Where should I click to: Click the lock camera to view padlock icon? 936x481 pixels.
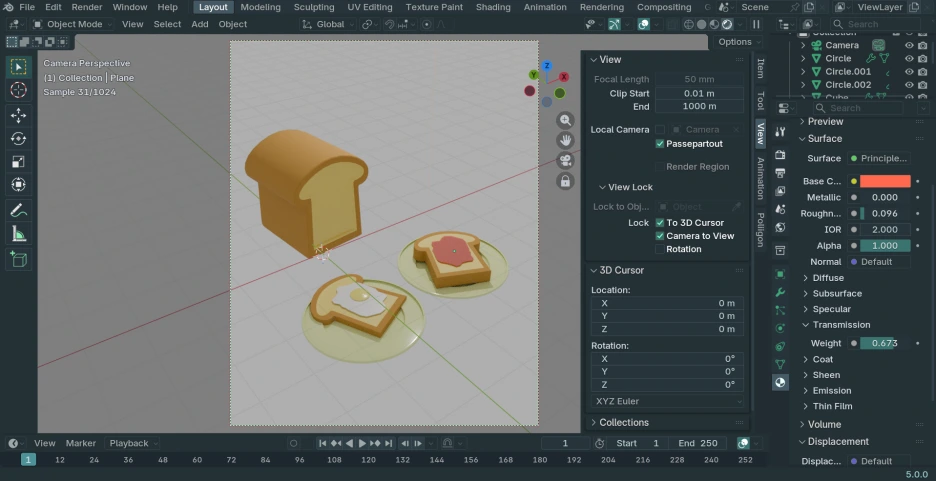565,180
